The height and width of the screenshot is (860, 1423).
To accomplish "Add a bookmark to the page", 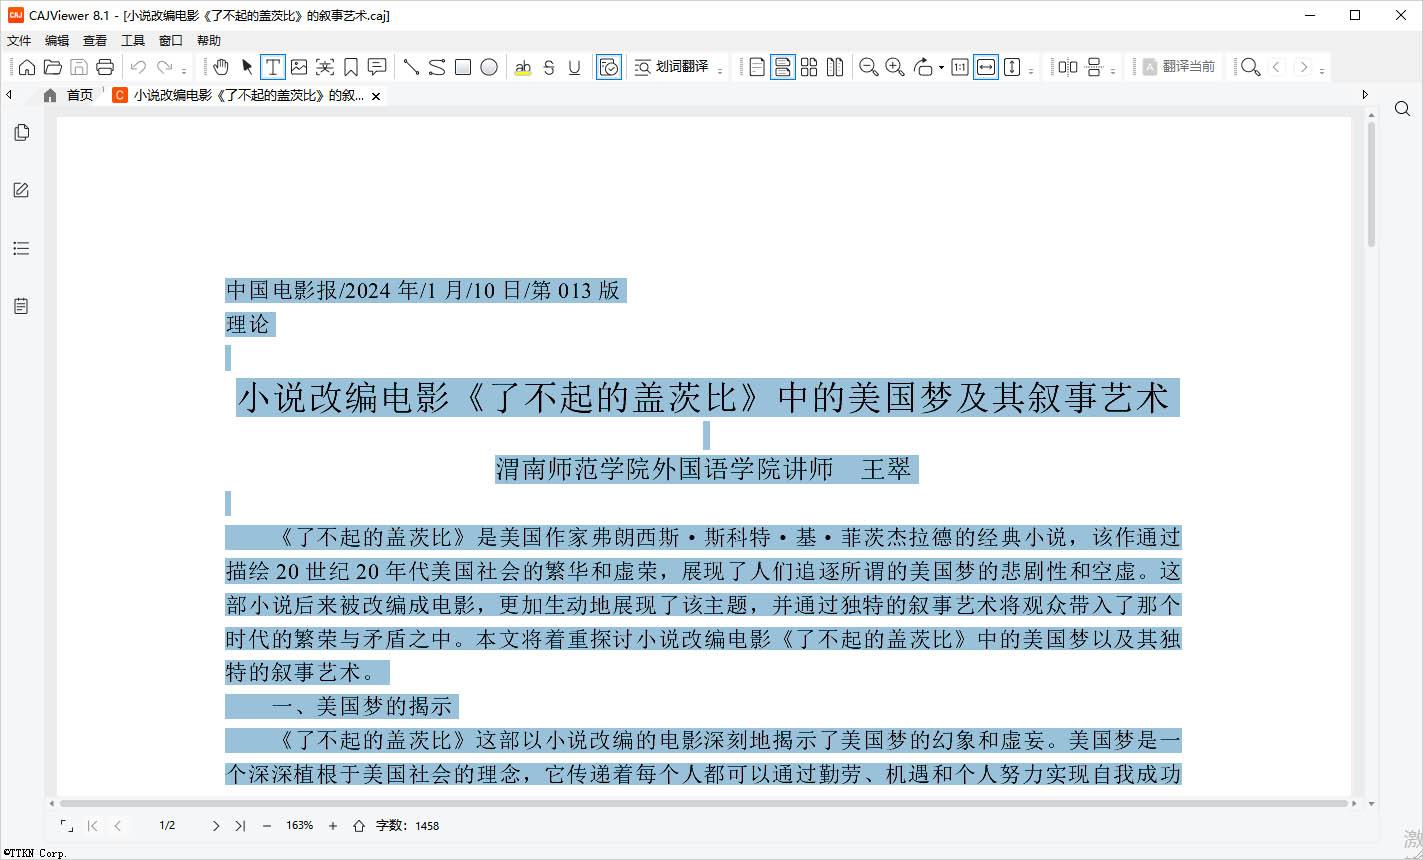I will tap(351, 67).
